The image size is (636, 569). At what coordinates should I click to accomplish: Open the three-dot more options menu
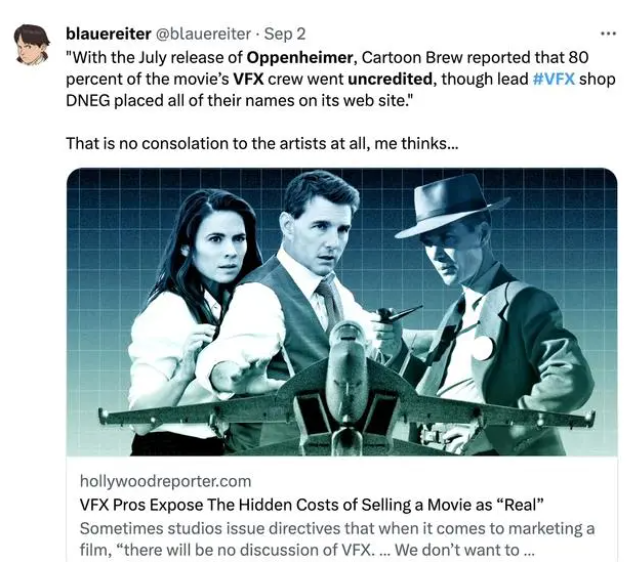click(x=608, y=33)
